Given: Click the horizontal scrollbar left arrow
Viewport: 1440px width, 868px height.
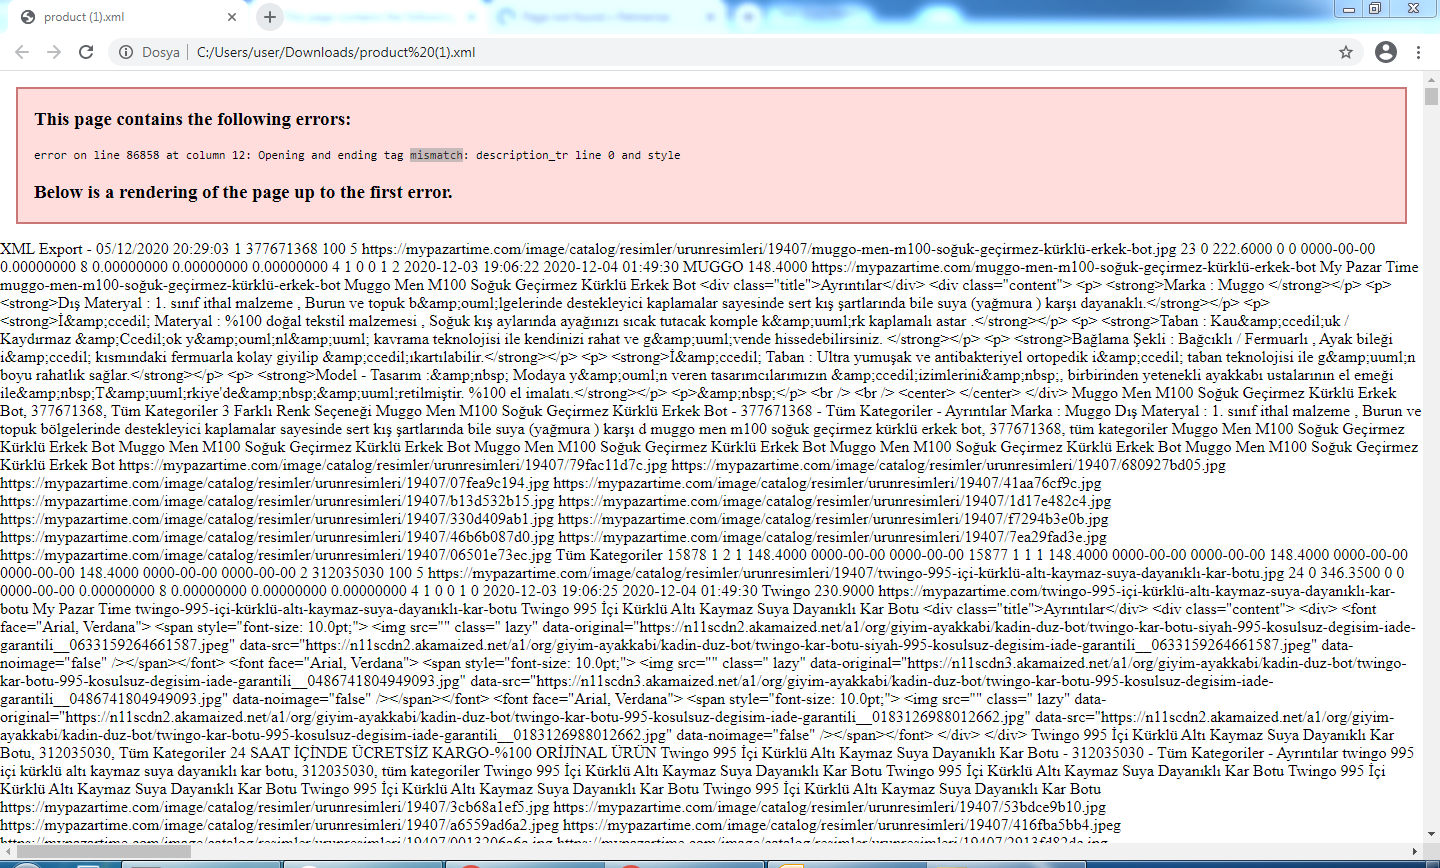Looking at the screenshot, I should [7, 851].
